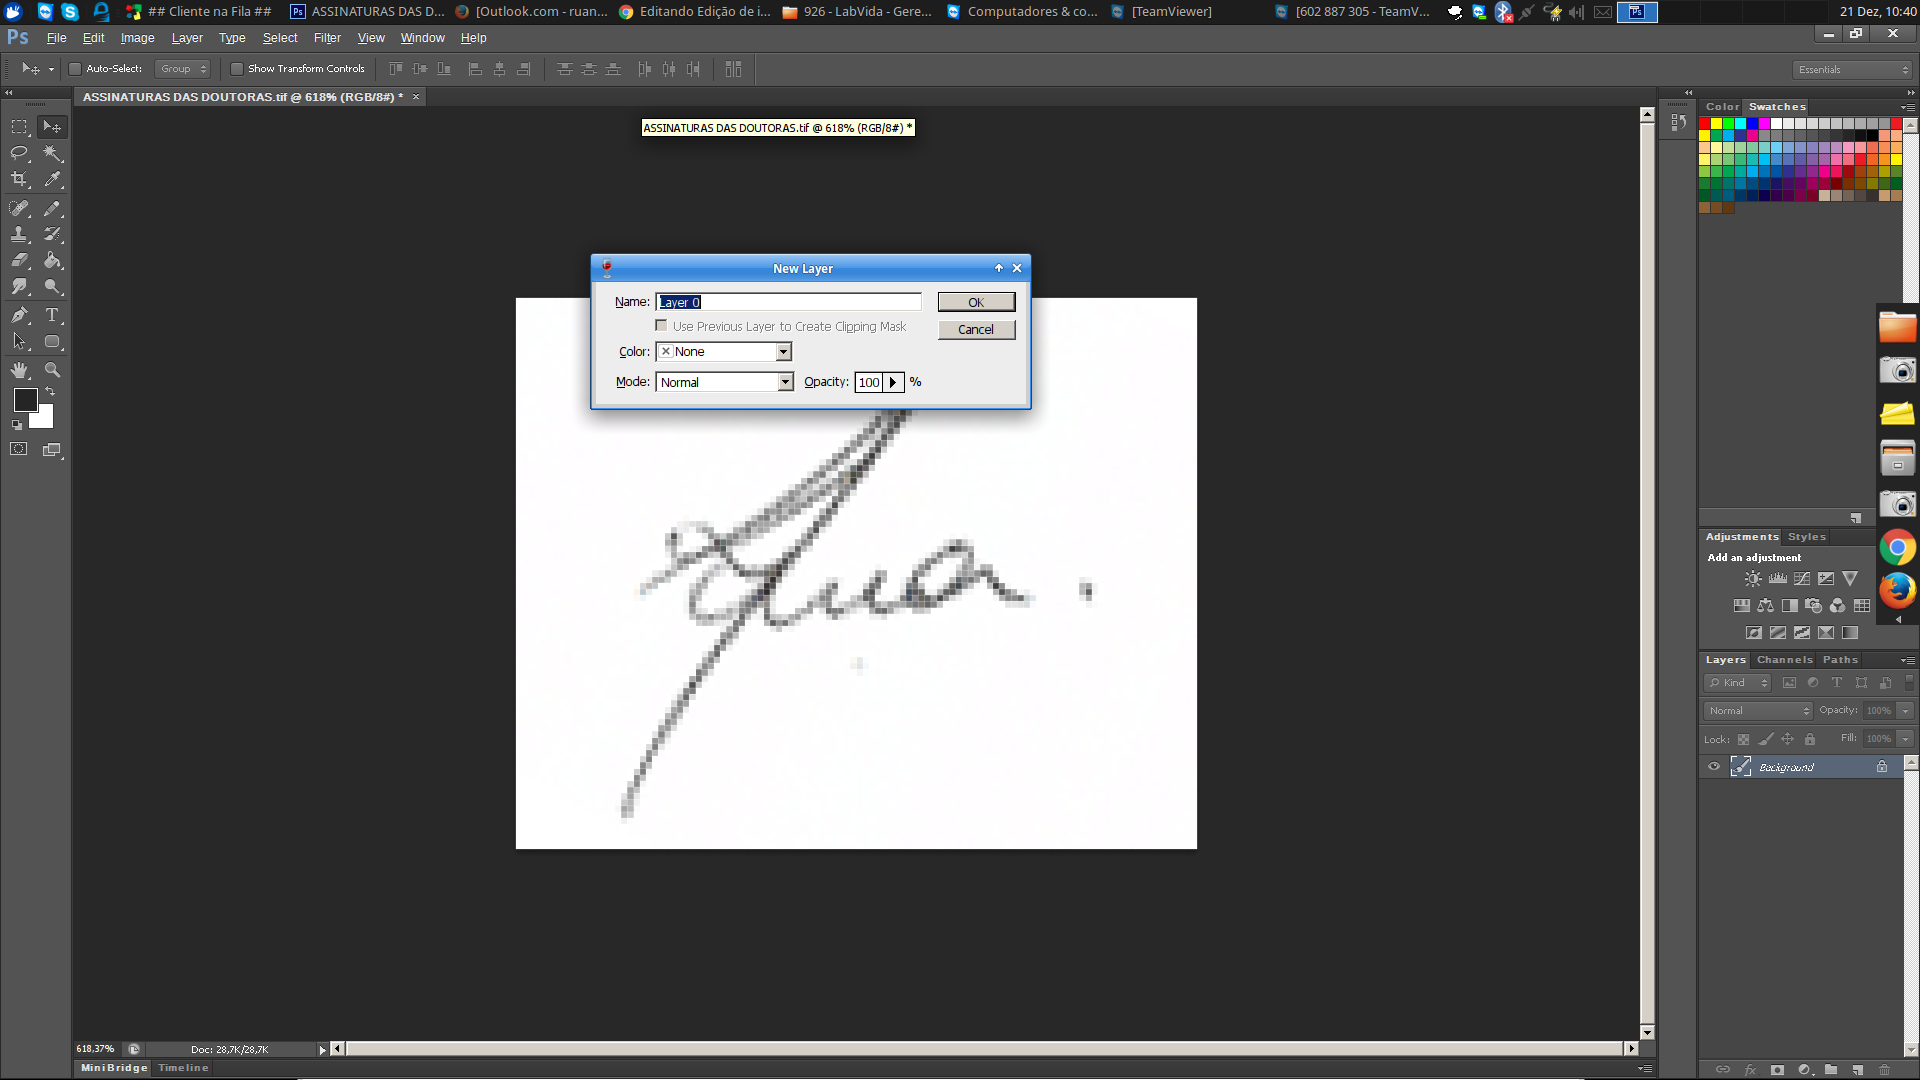The width and height of the screenshot is (1920, 1080).
Task: Open the Layers panel Fill dropdown arrow
Action: coord(1906,739)
